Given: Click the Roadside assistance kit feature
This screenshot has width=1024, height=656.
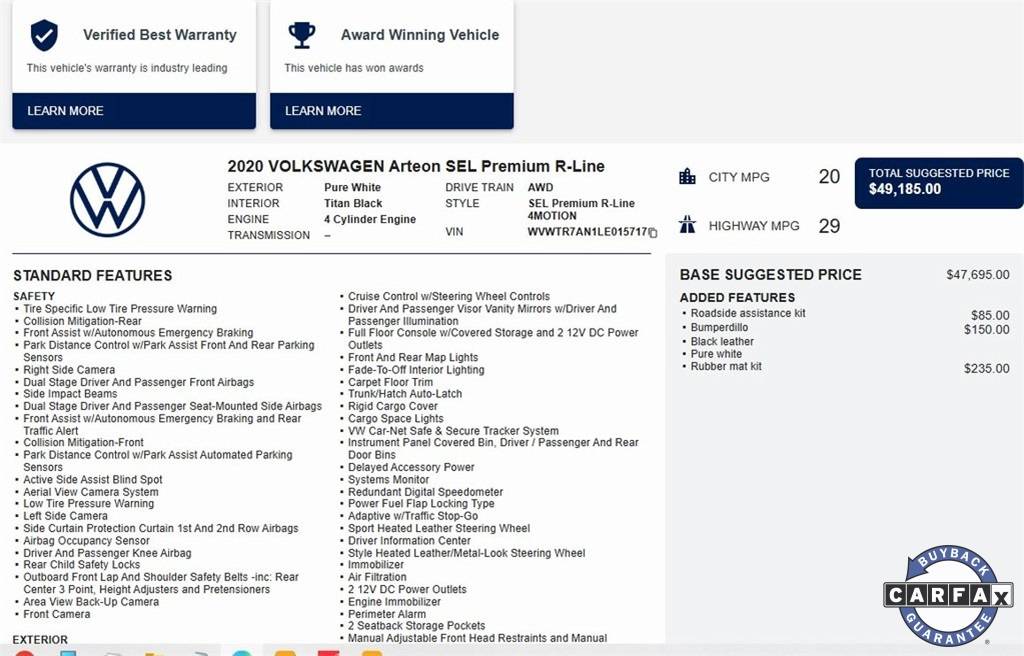Looking at the screenshot, I should click(x=748, y=313).
